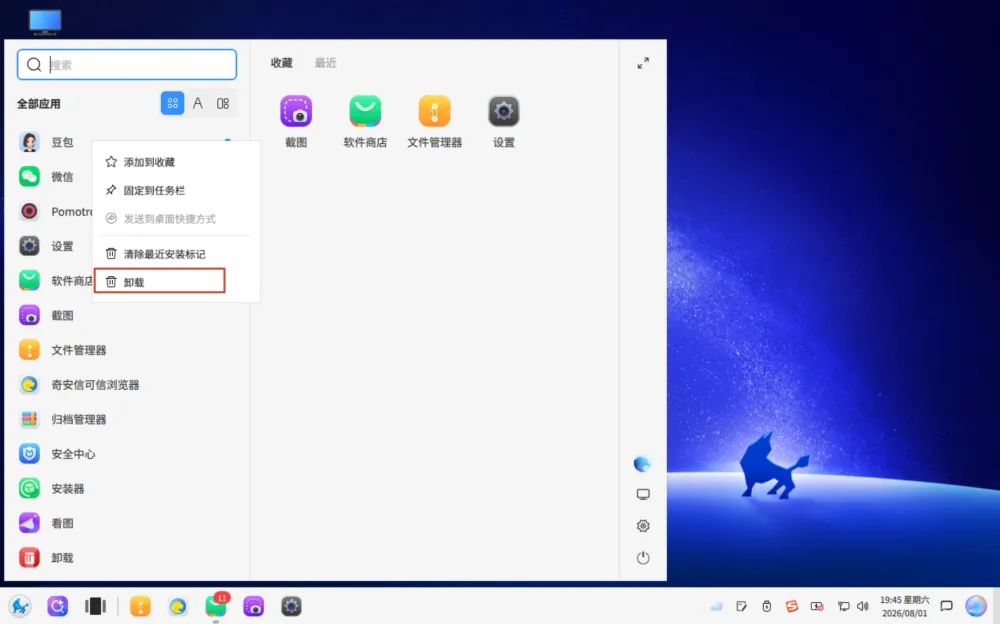Open the 卸载 app at list bottom
1000x624 pixels.
(127, 558)
